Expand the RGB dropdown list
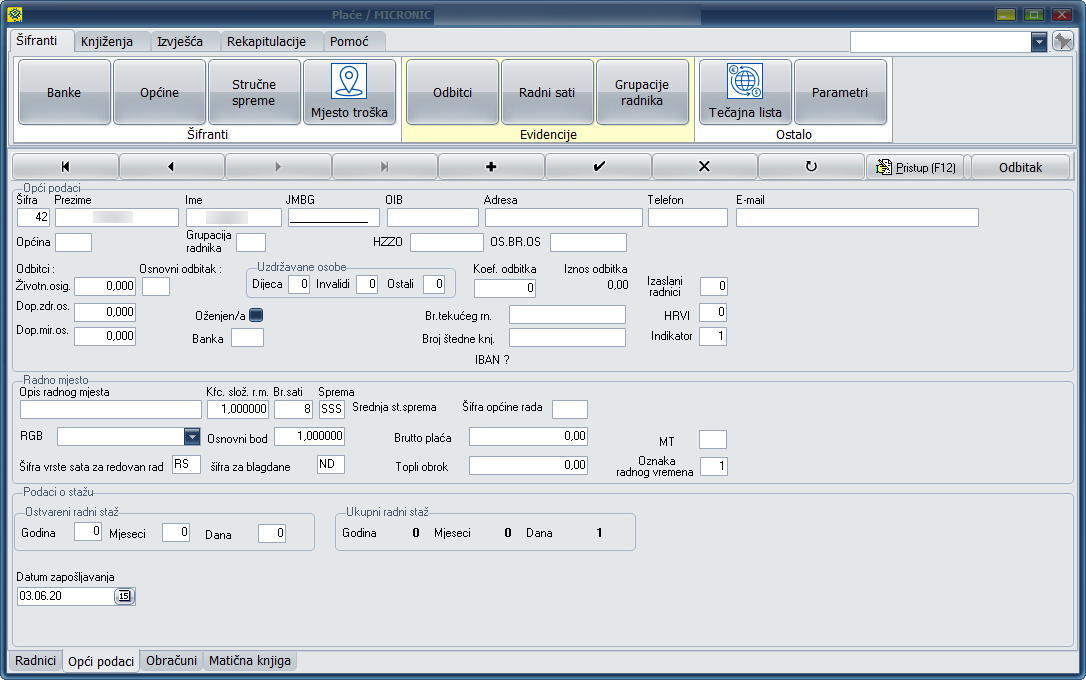Viewport: 1086px width, 680px height. click(192, 436)
